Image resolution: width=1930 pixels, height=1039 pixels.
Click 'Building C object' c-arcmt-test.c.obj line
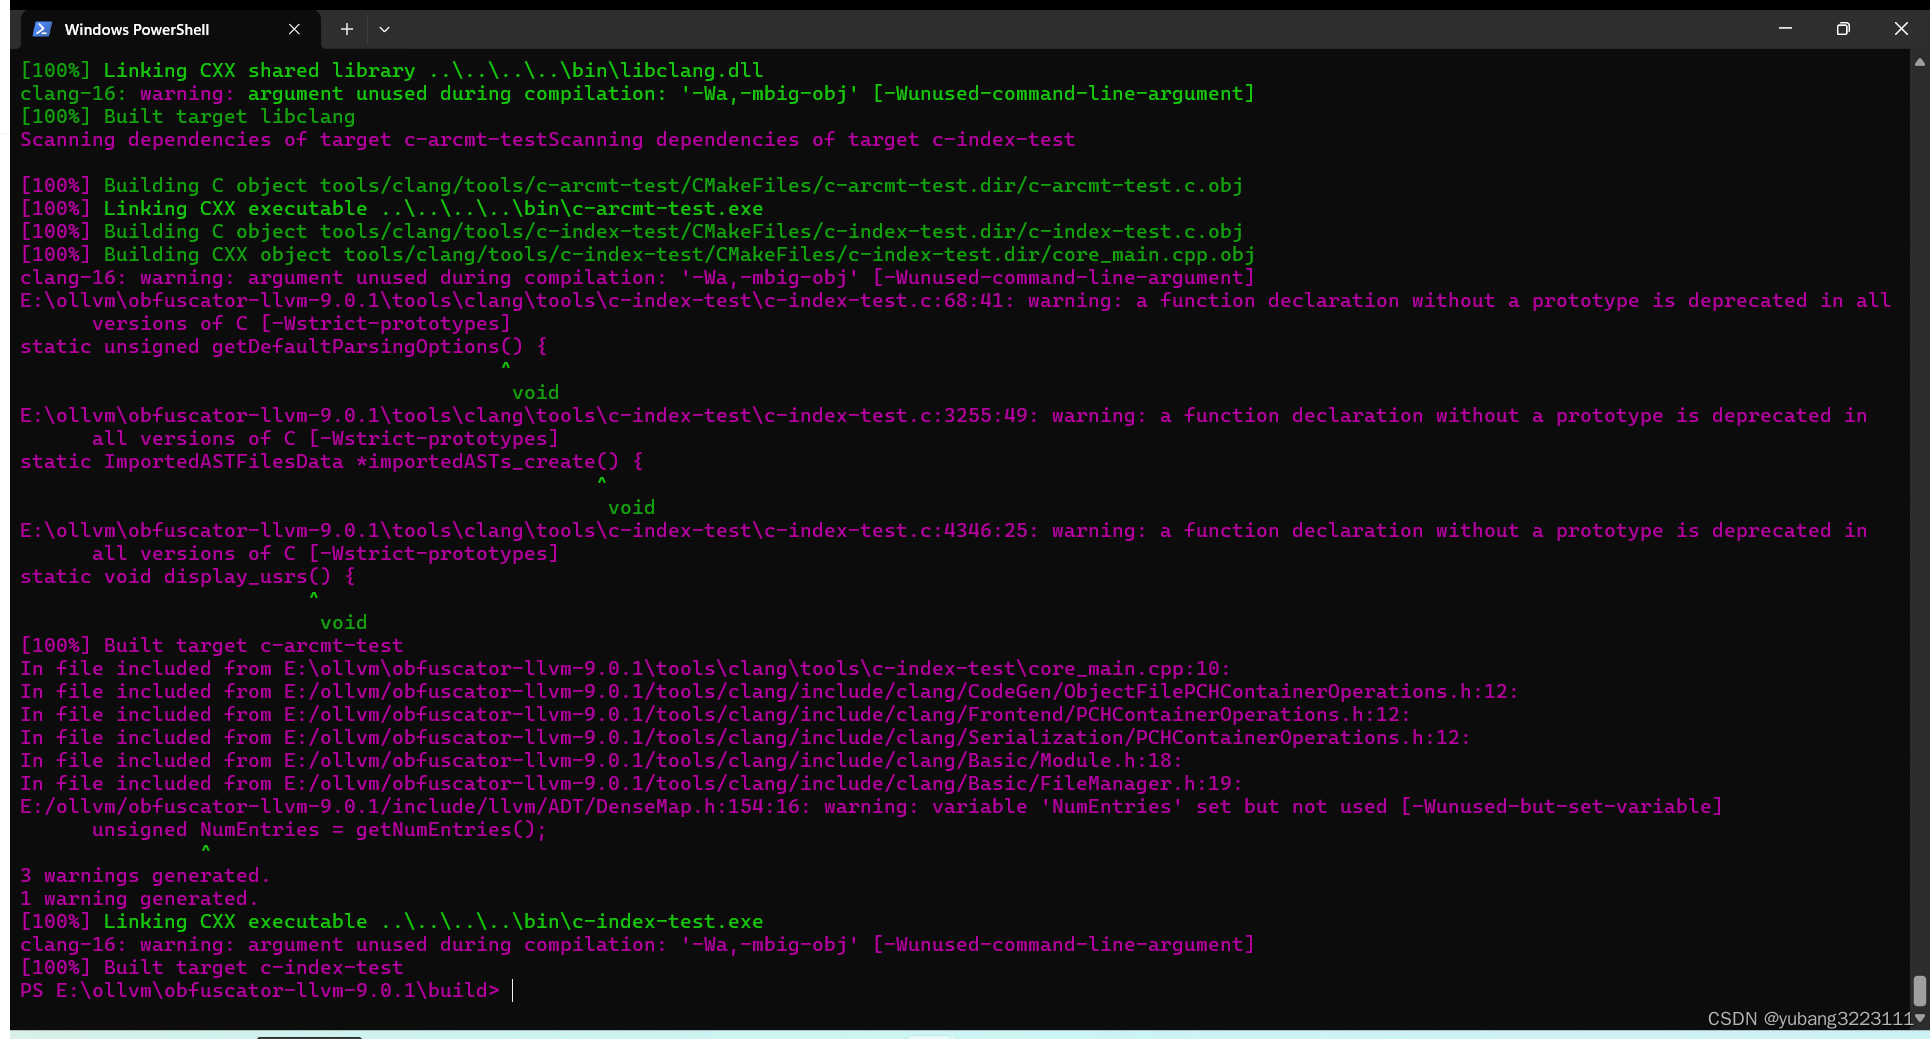click(632, 186)
